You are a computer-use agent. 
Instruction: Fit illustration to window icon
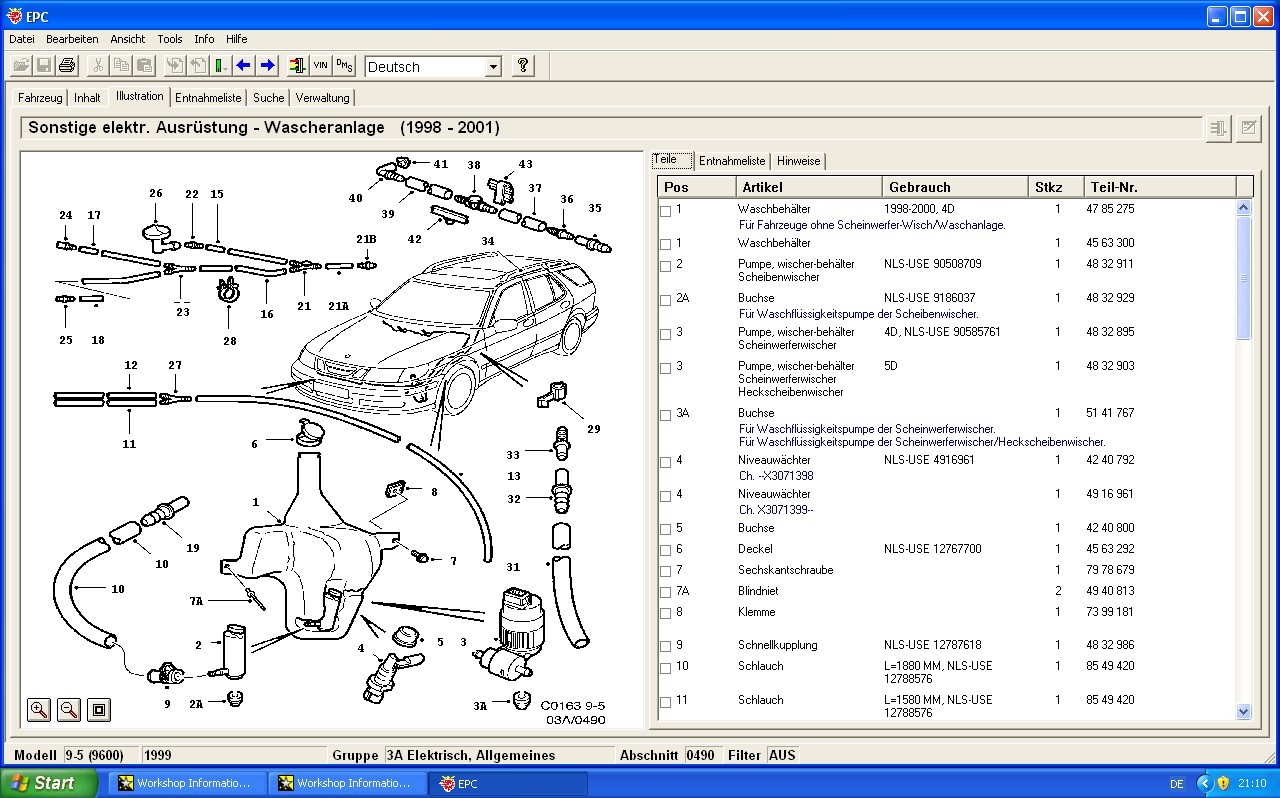click(99, 710)
